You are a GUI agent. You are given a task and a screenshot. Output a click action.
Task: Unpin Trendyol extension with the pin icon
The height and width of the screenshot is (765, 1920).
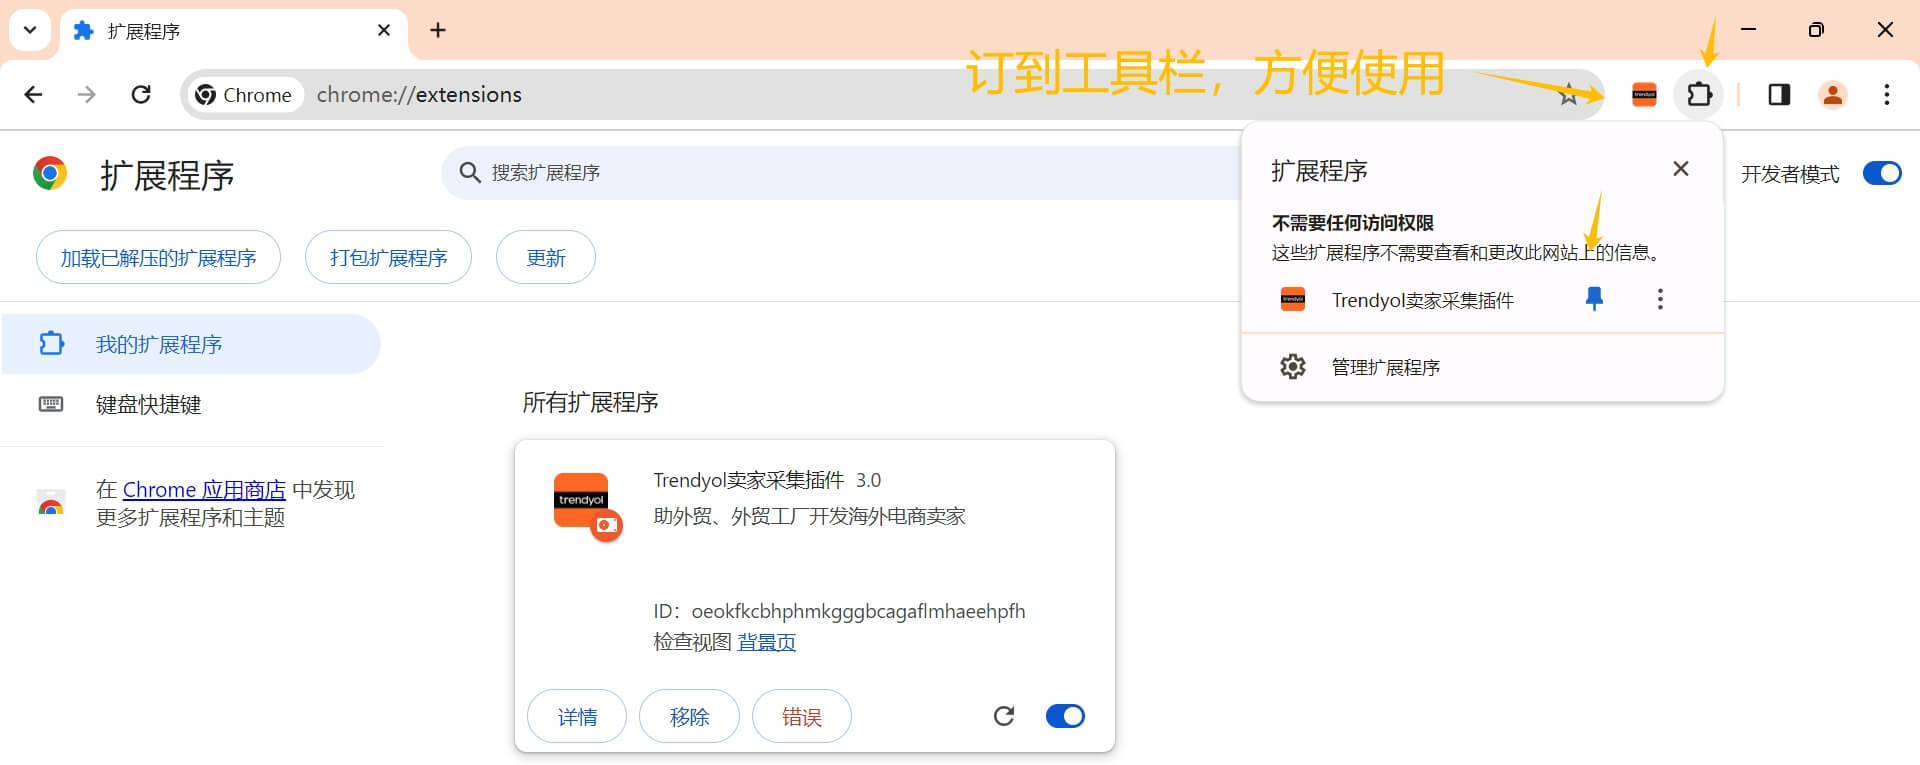(x=1595, y=299)
